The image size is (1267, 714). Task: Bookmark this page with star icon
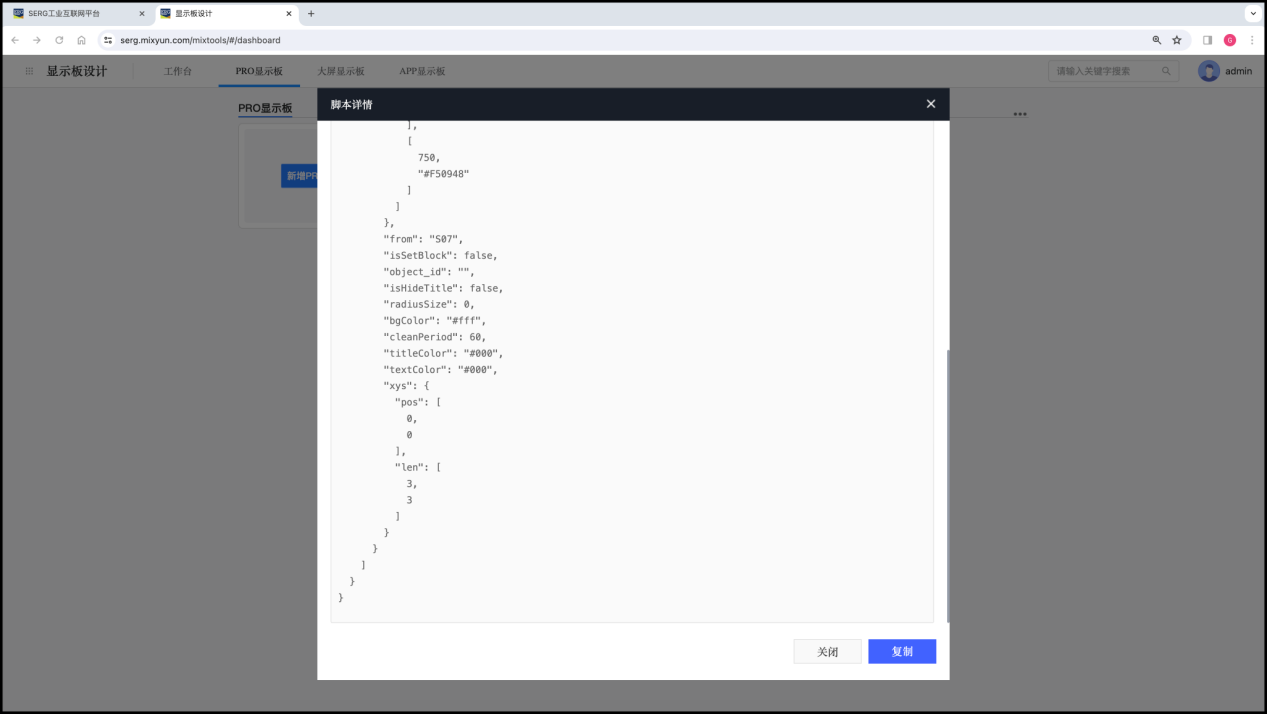click(1177, 40)
